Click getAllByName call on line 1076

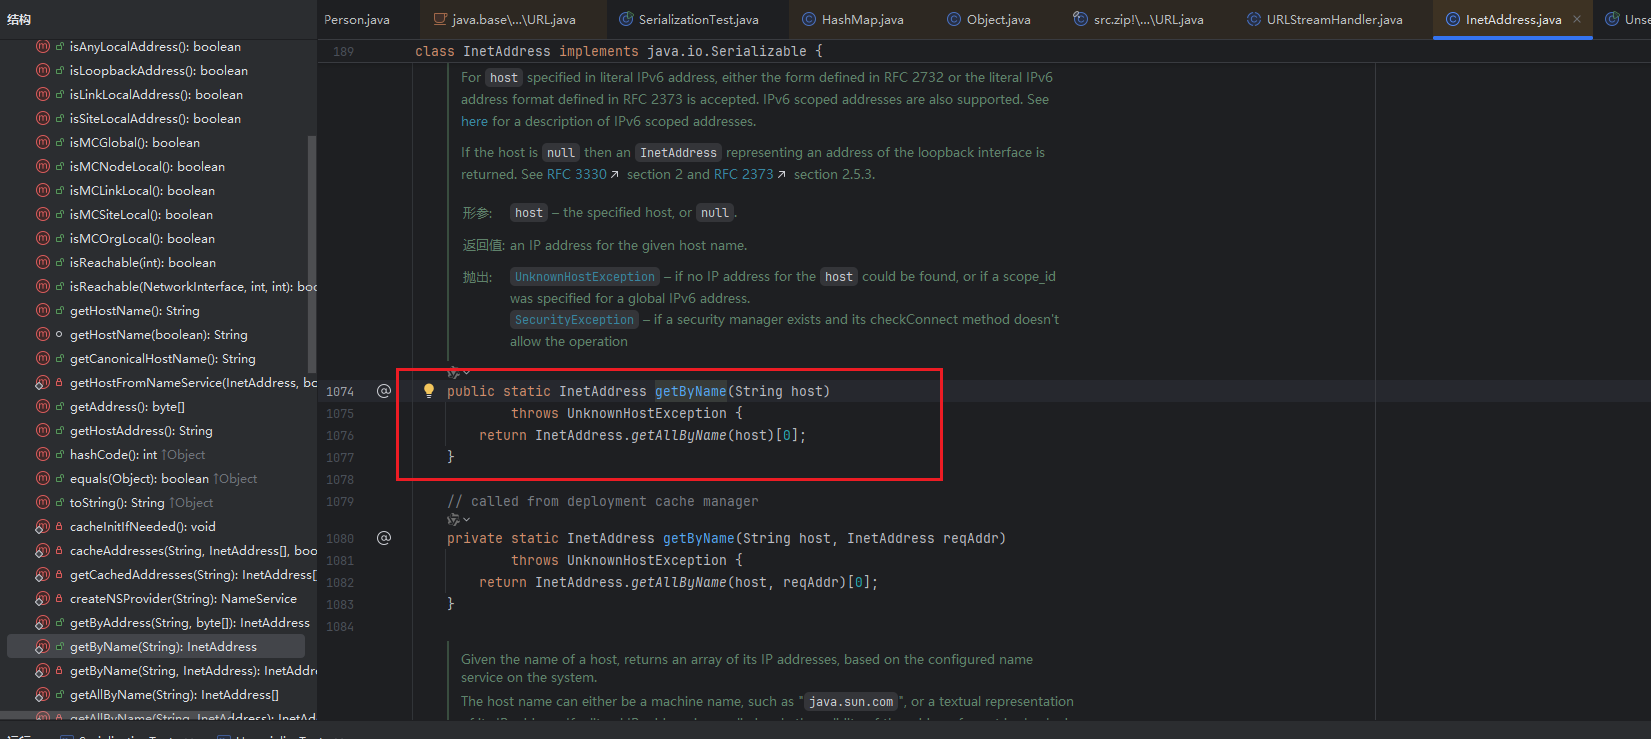tap(678, 435)
